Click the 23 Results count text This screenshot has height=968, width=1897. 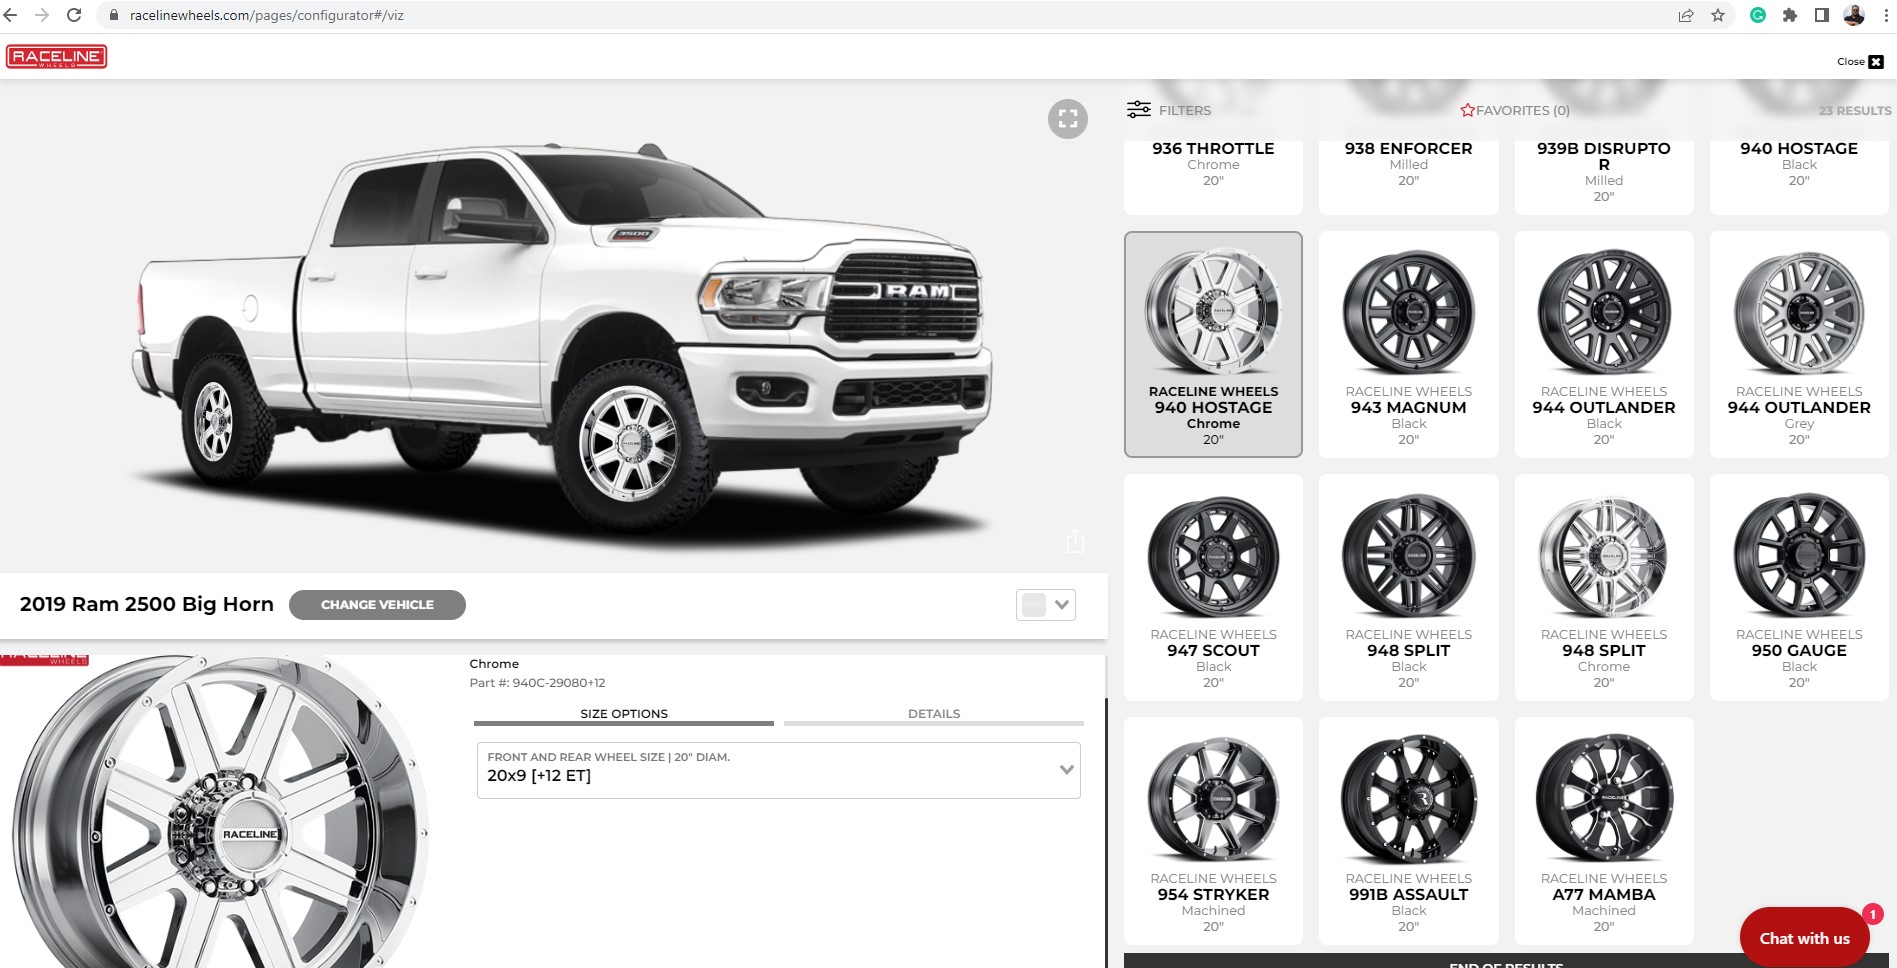pyautogui.click(x=1855, y=110)
